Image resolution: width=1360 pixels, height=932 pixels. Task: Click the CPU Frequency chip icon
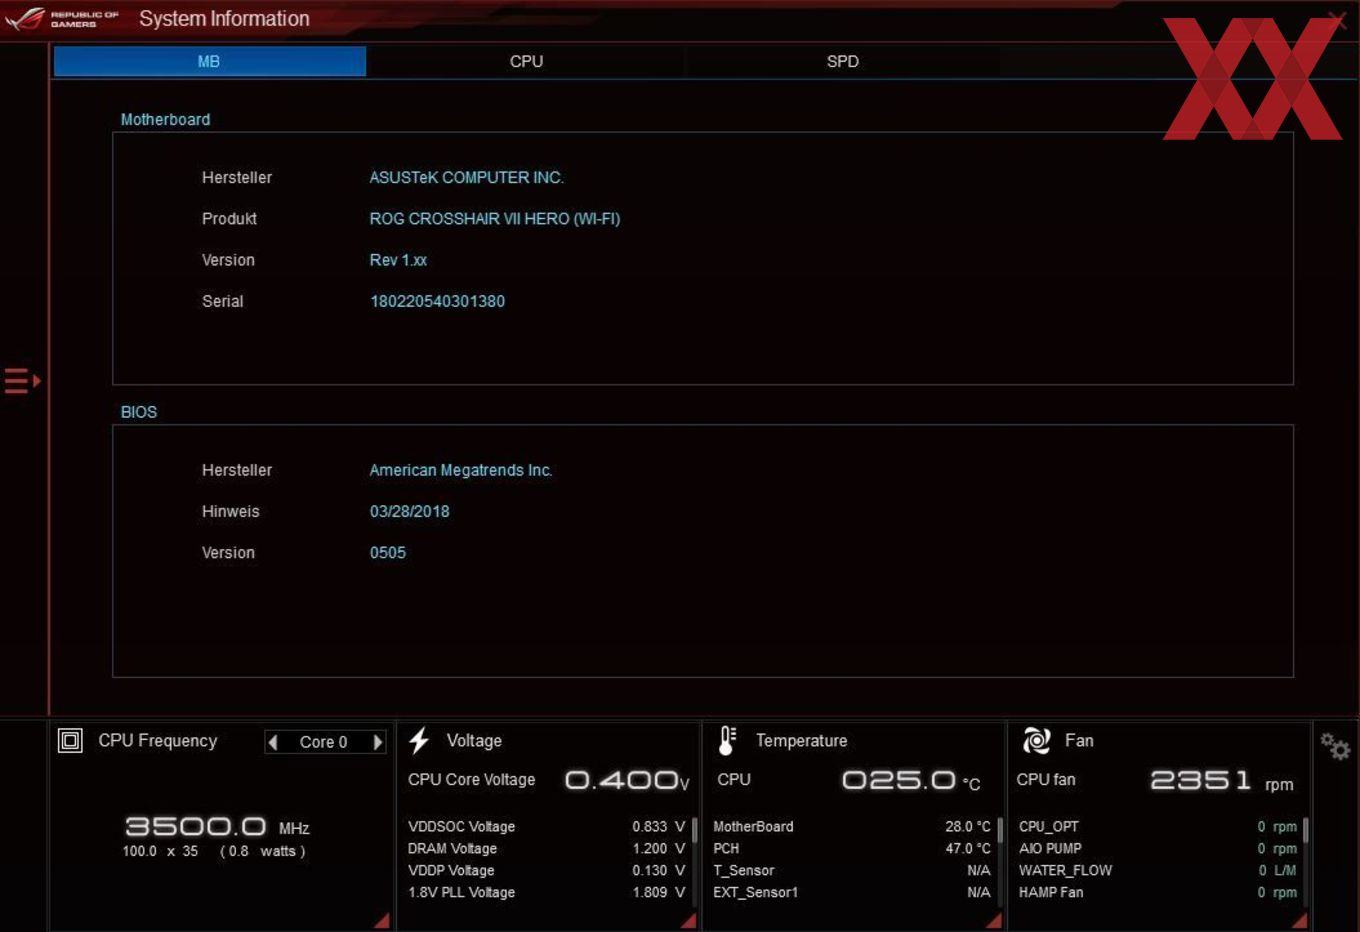(70, 740)
